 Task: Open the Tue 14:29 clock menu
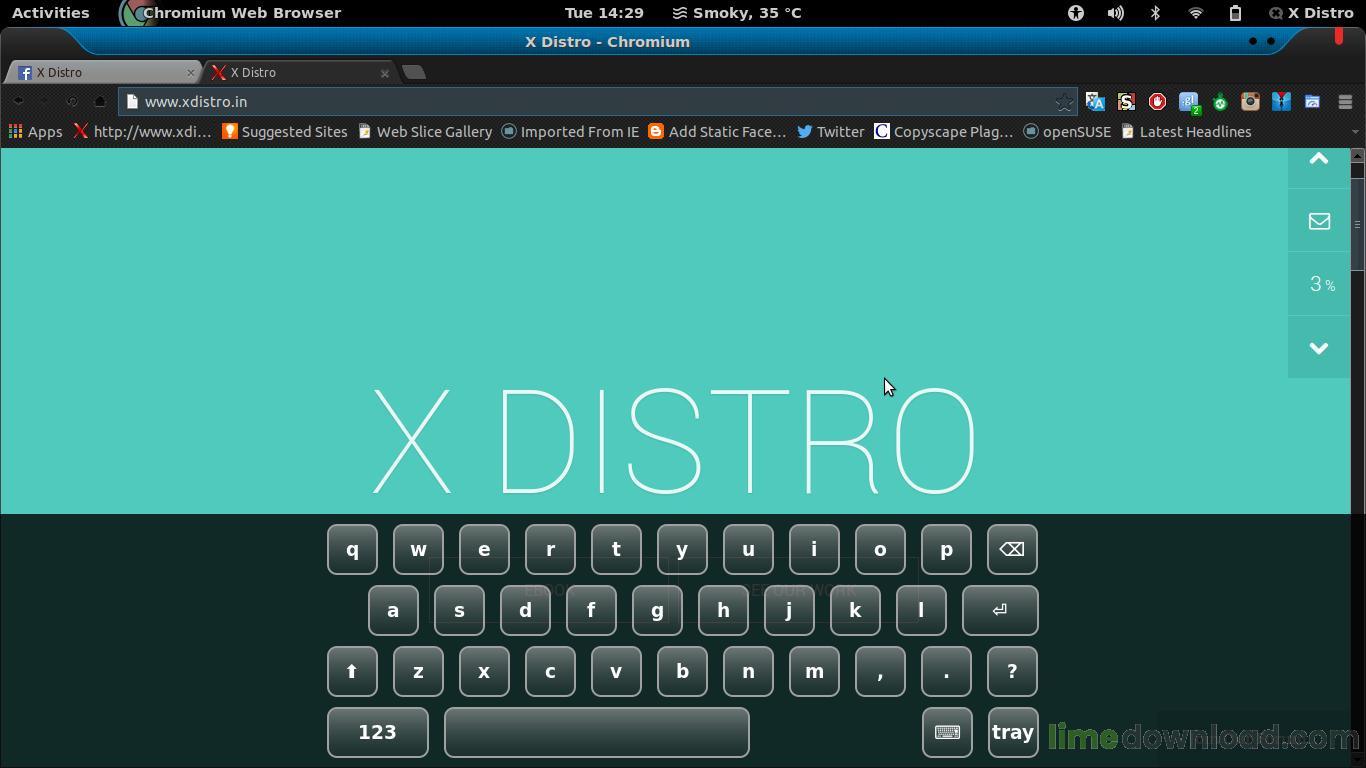point(604,13)
